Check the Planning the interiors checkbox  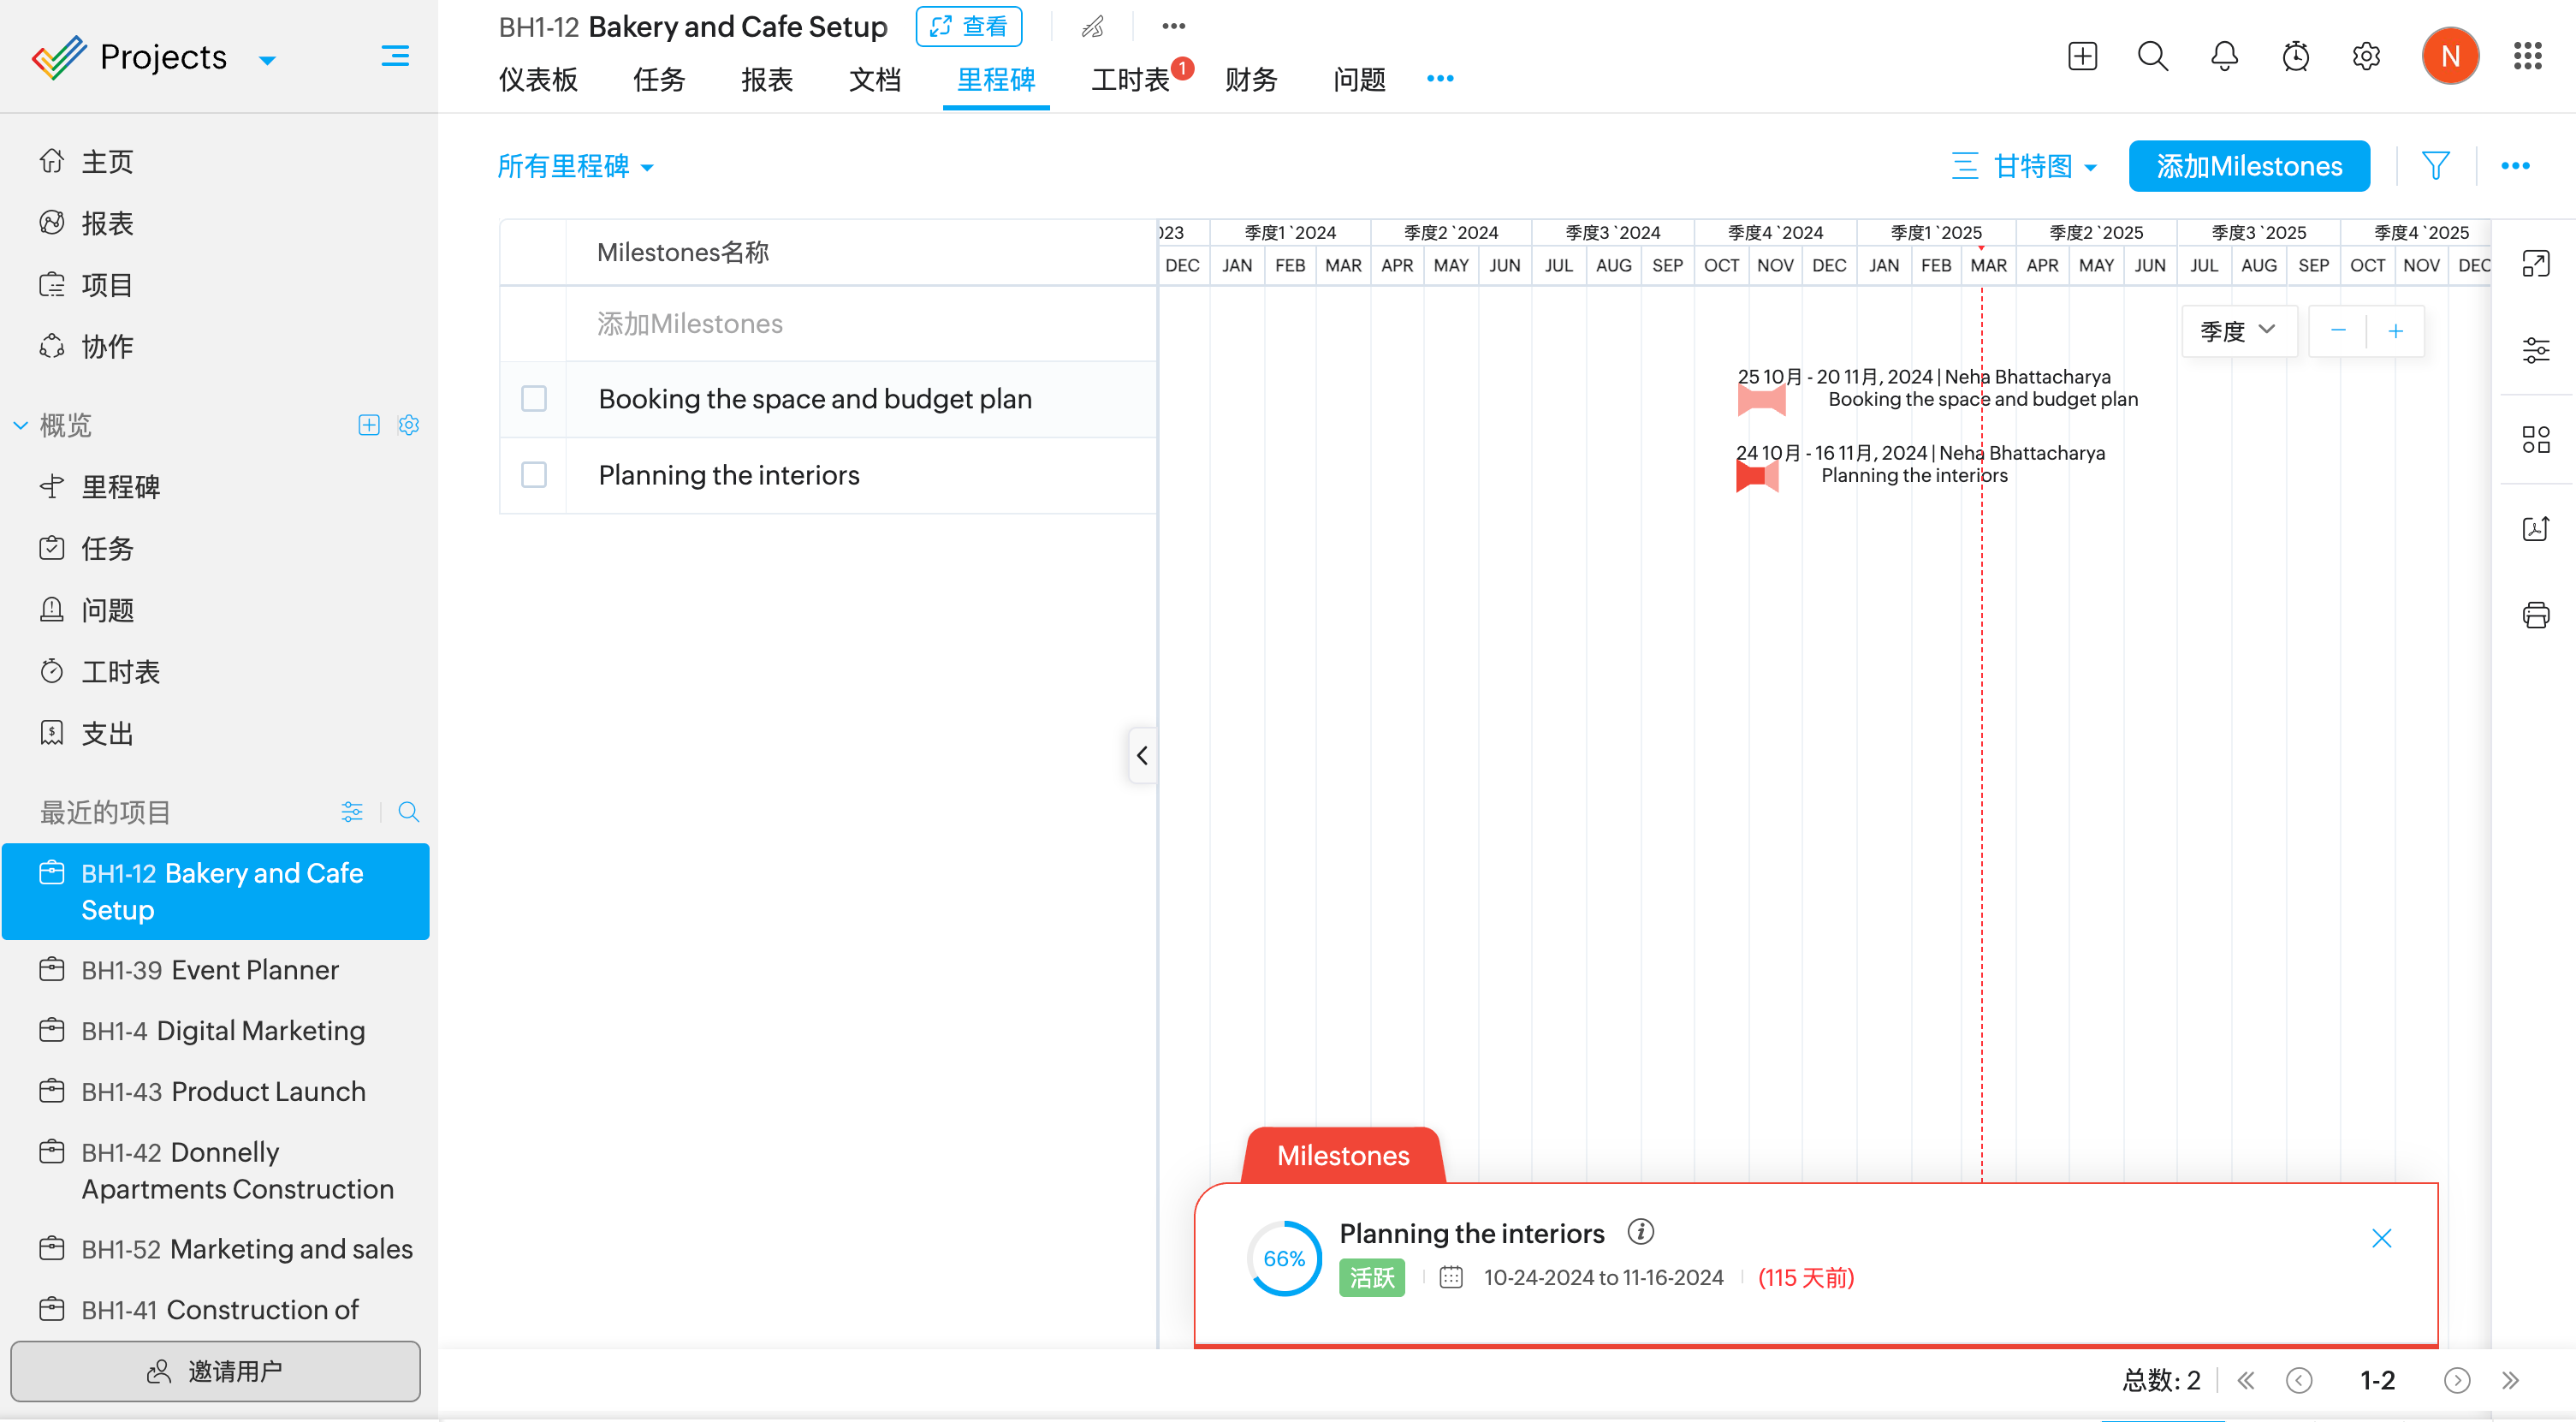[x=534, y=475]
